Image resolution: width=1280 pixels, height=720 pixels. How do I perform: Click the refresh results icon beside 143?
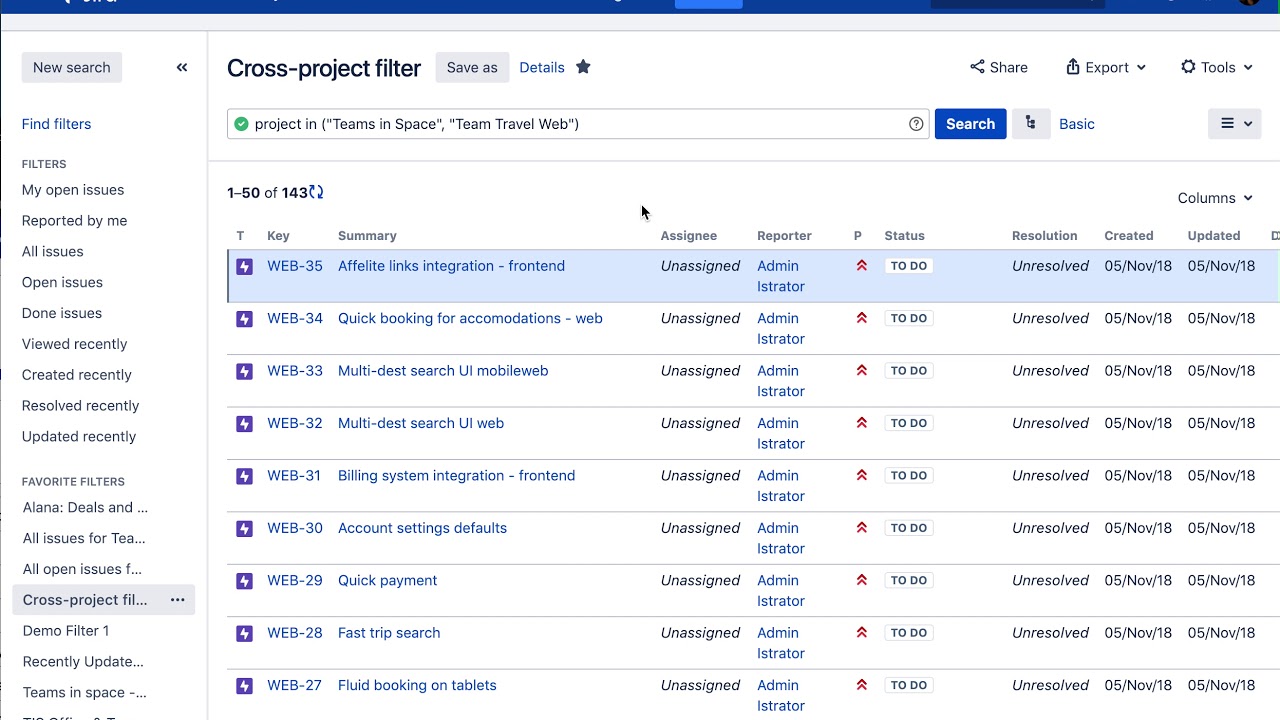316,192
